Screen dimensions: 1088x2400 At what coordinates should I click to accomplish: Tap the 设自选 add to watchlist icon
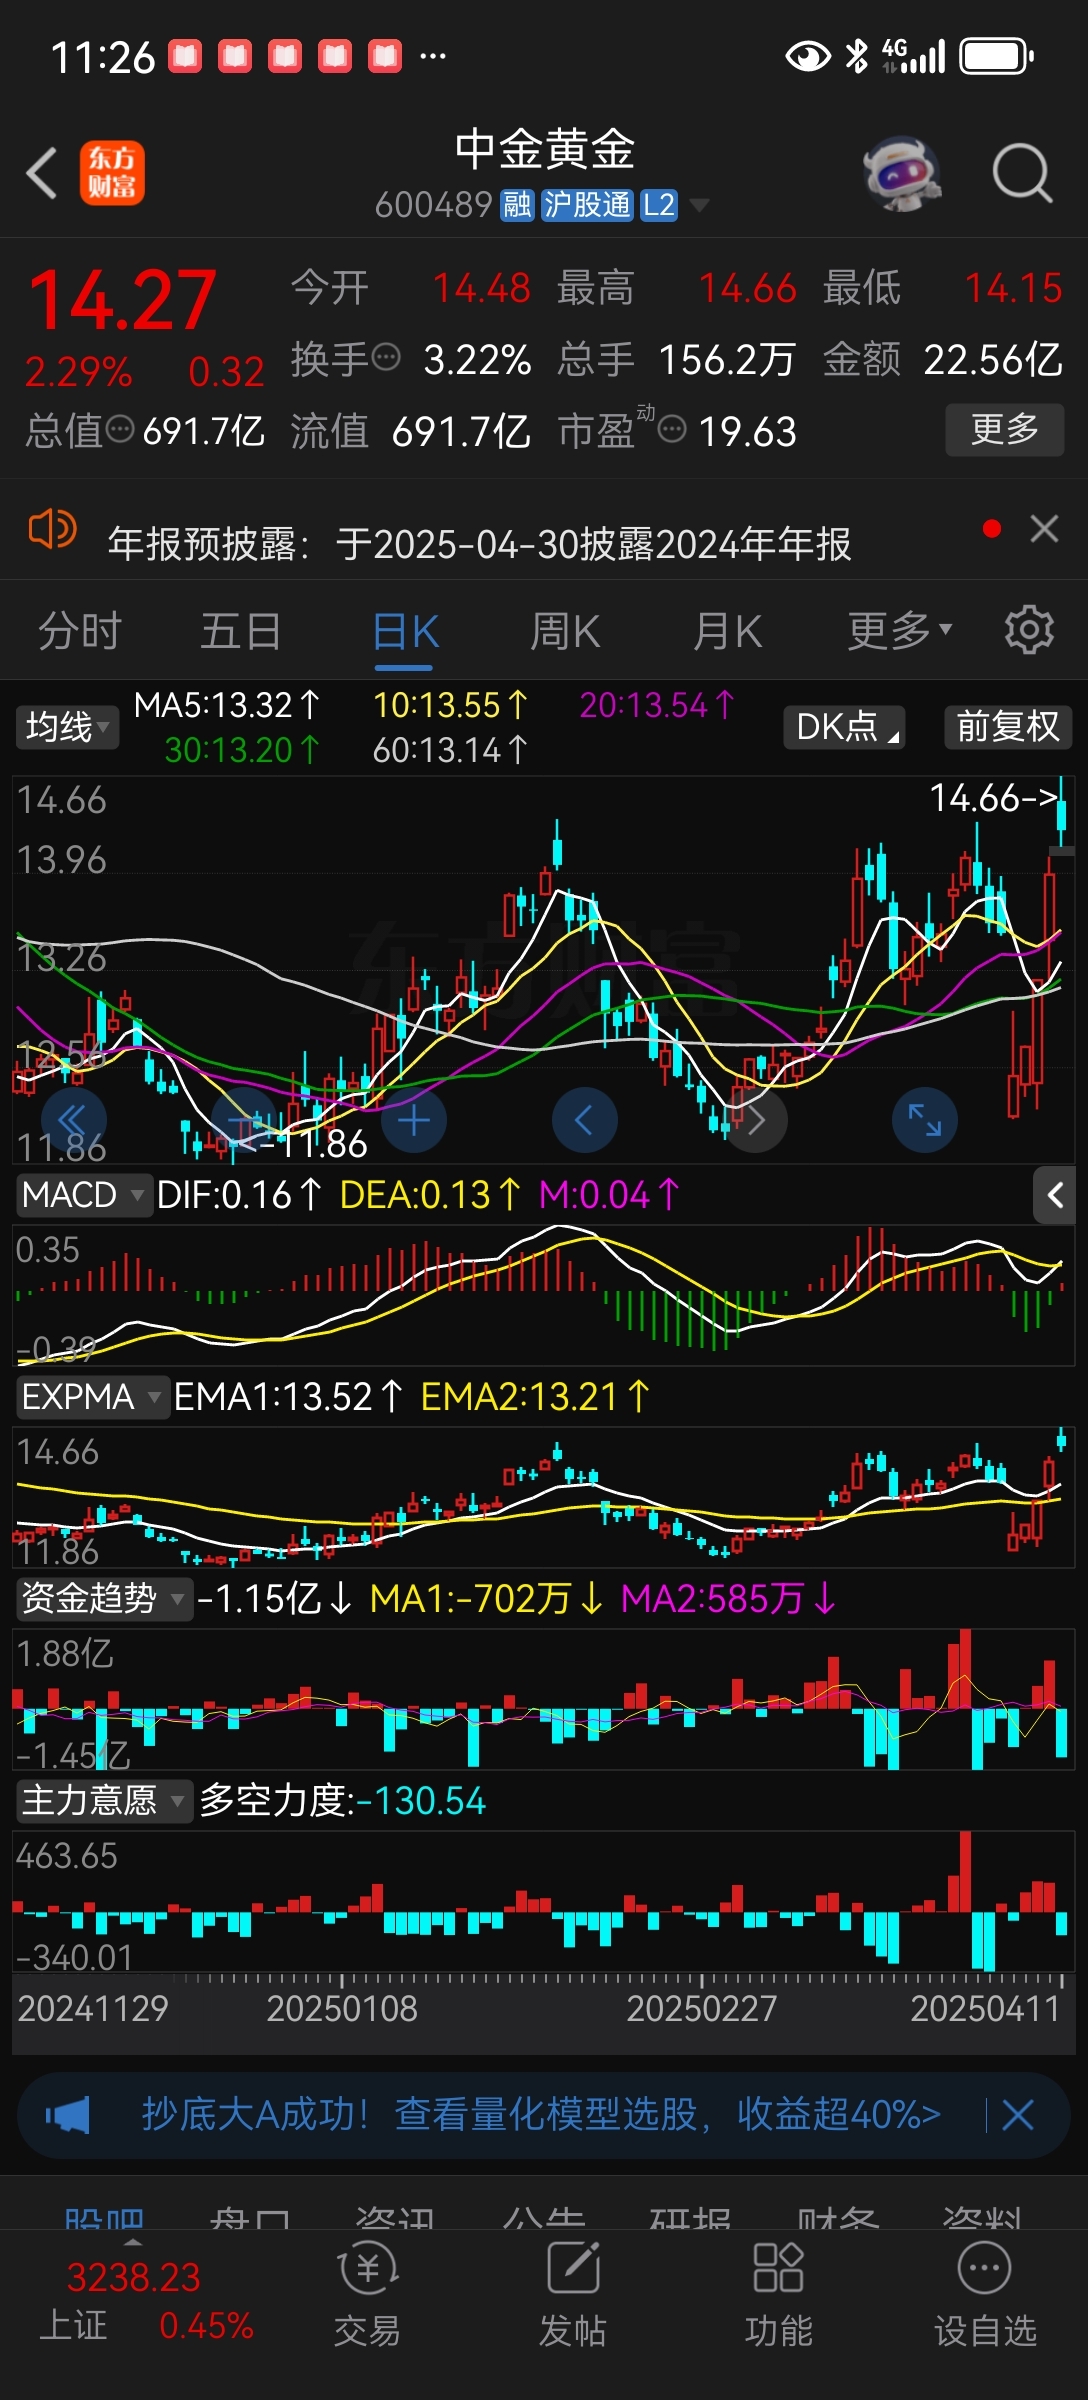pyautogui.click(x=985, y=2296)
